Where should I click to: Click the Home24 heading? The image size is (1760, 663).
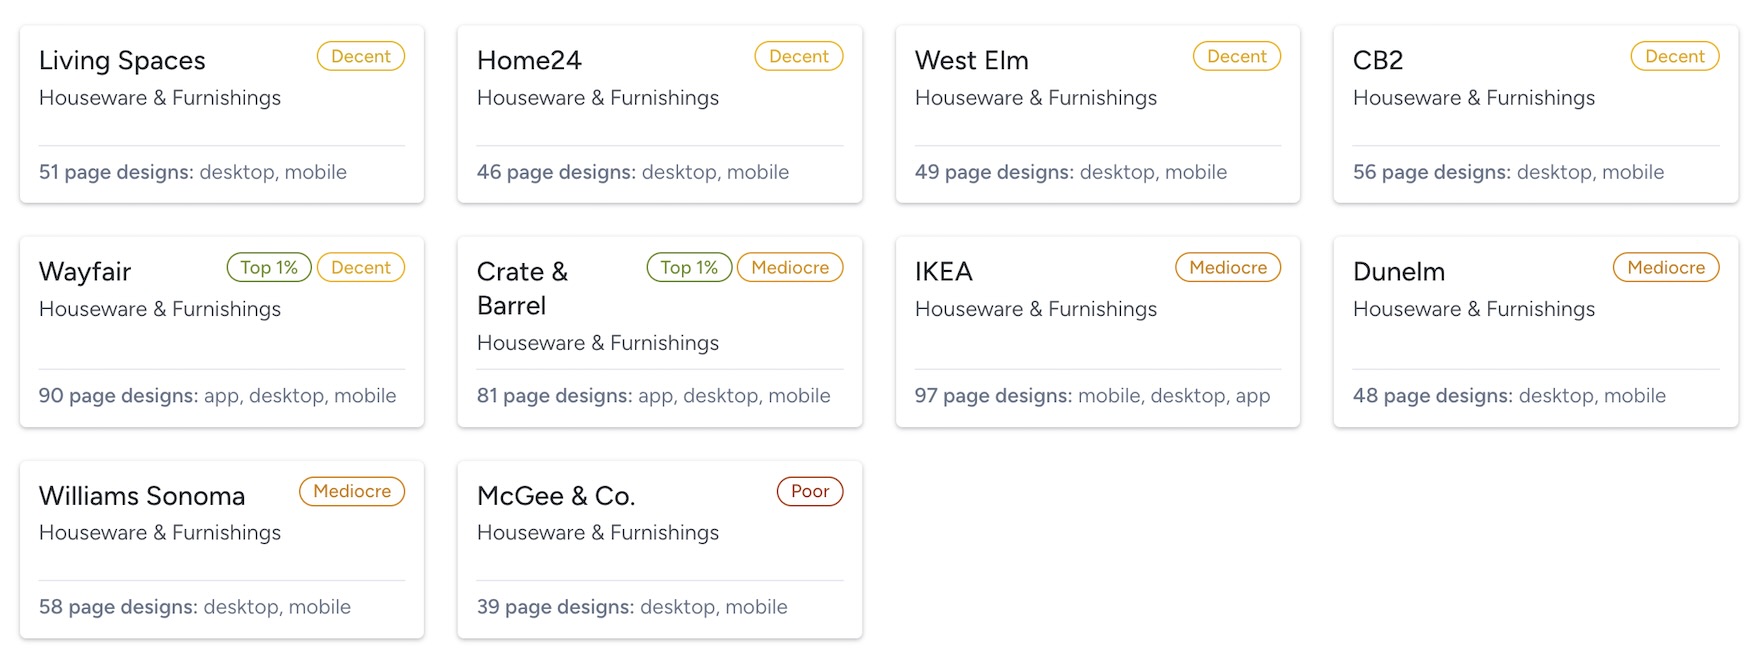(x=529, y=61)
